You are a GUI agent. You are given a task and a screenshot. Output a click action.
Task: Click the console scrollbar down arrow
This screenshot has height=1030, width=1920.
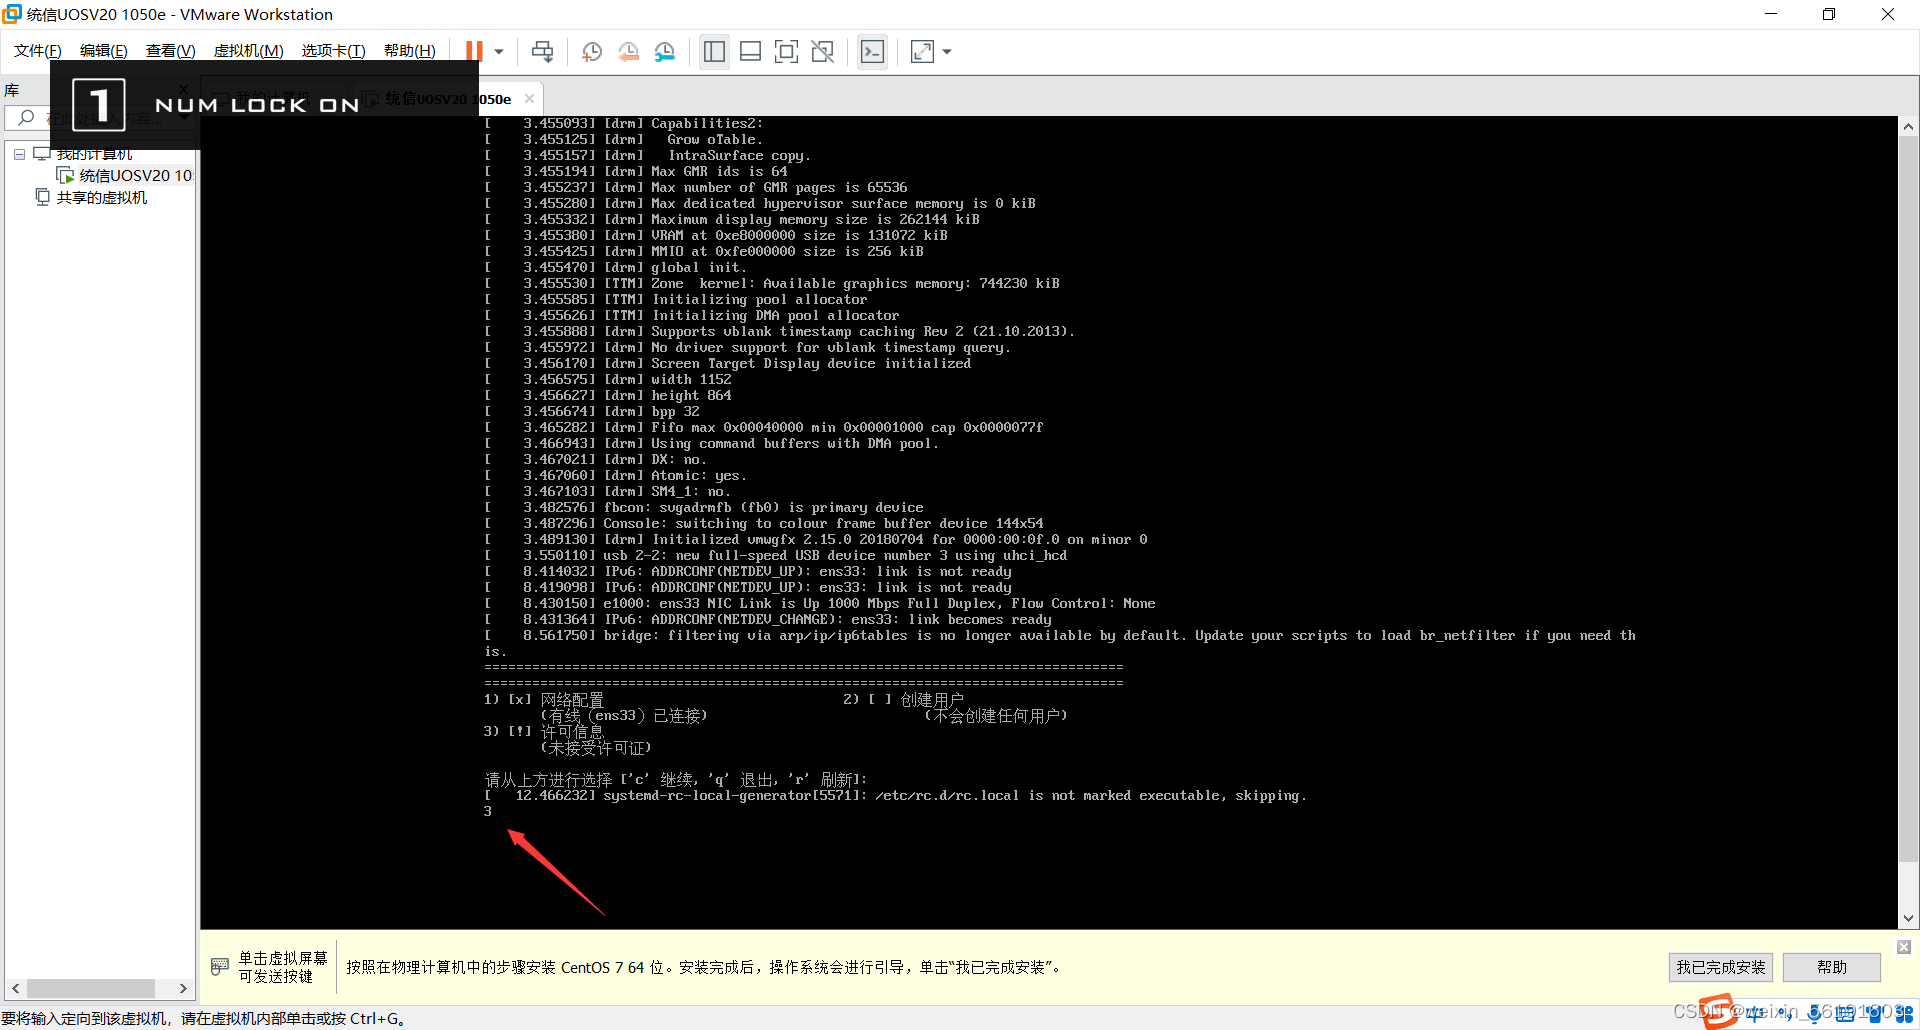(1908, 918)
